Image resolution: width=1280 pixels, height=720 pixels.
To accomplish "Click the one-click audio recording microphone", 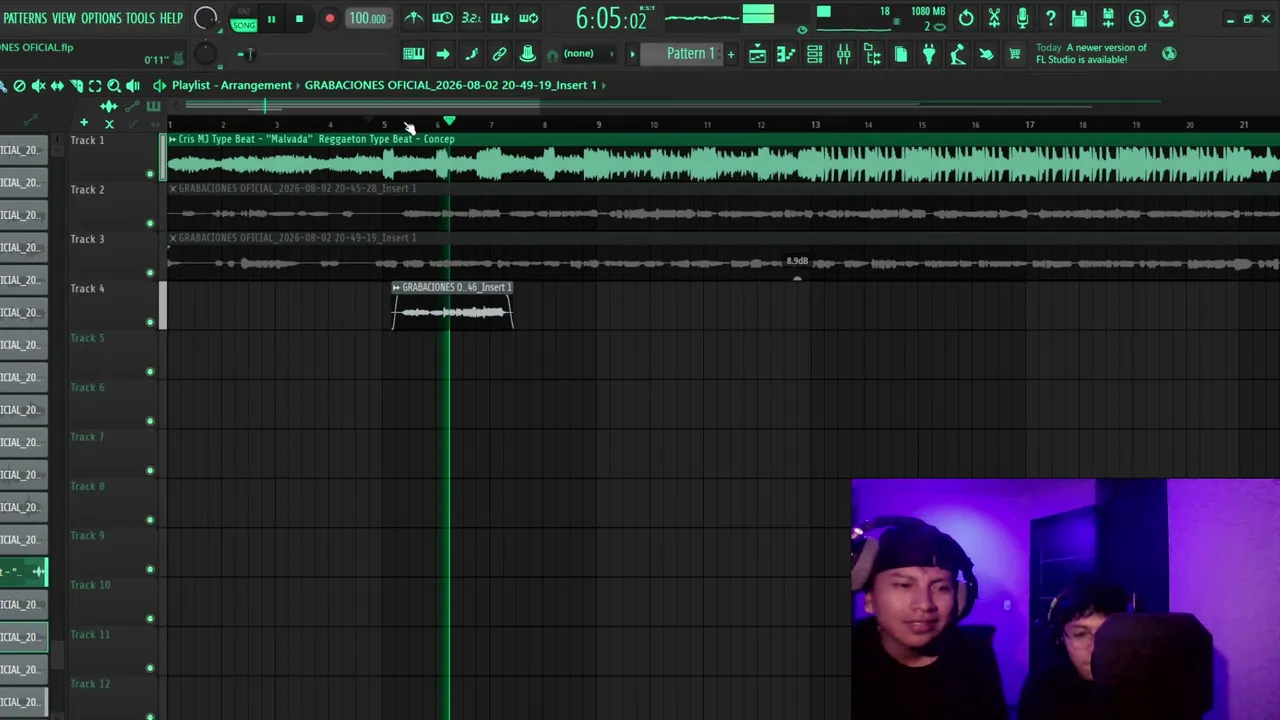I will [1022, 18].
